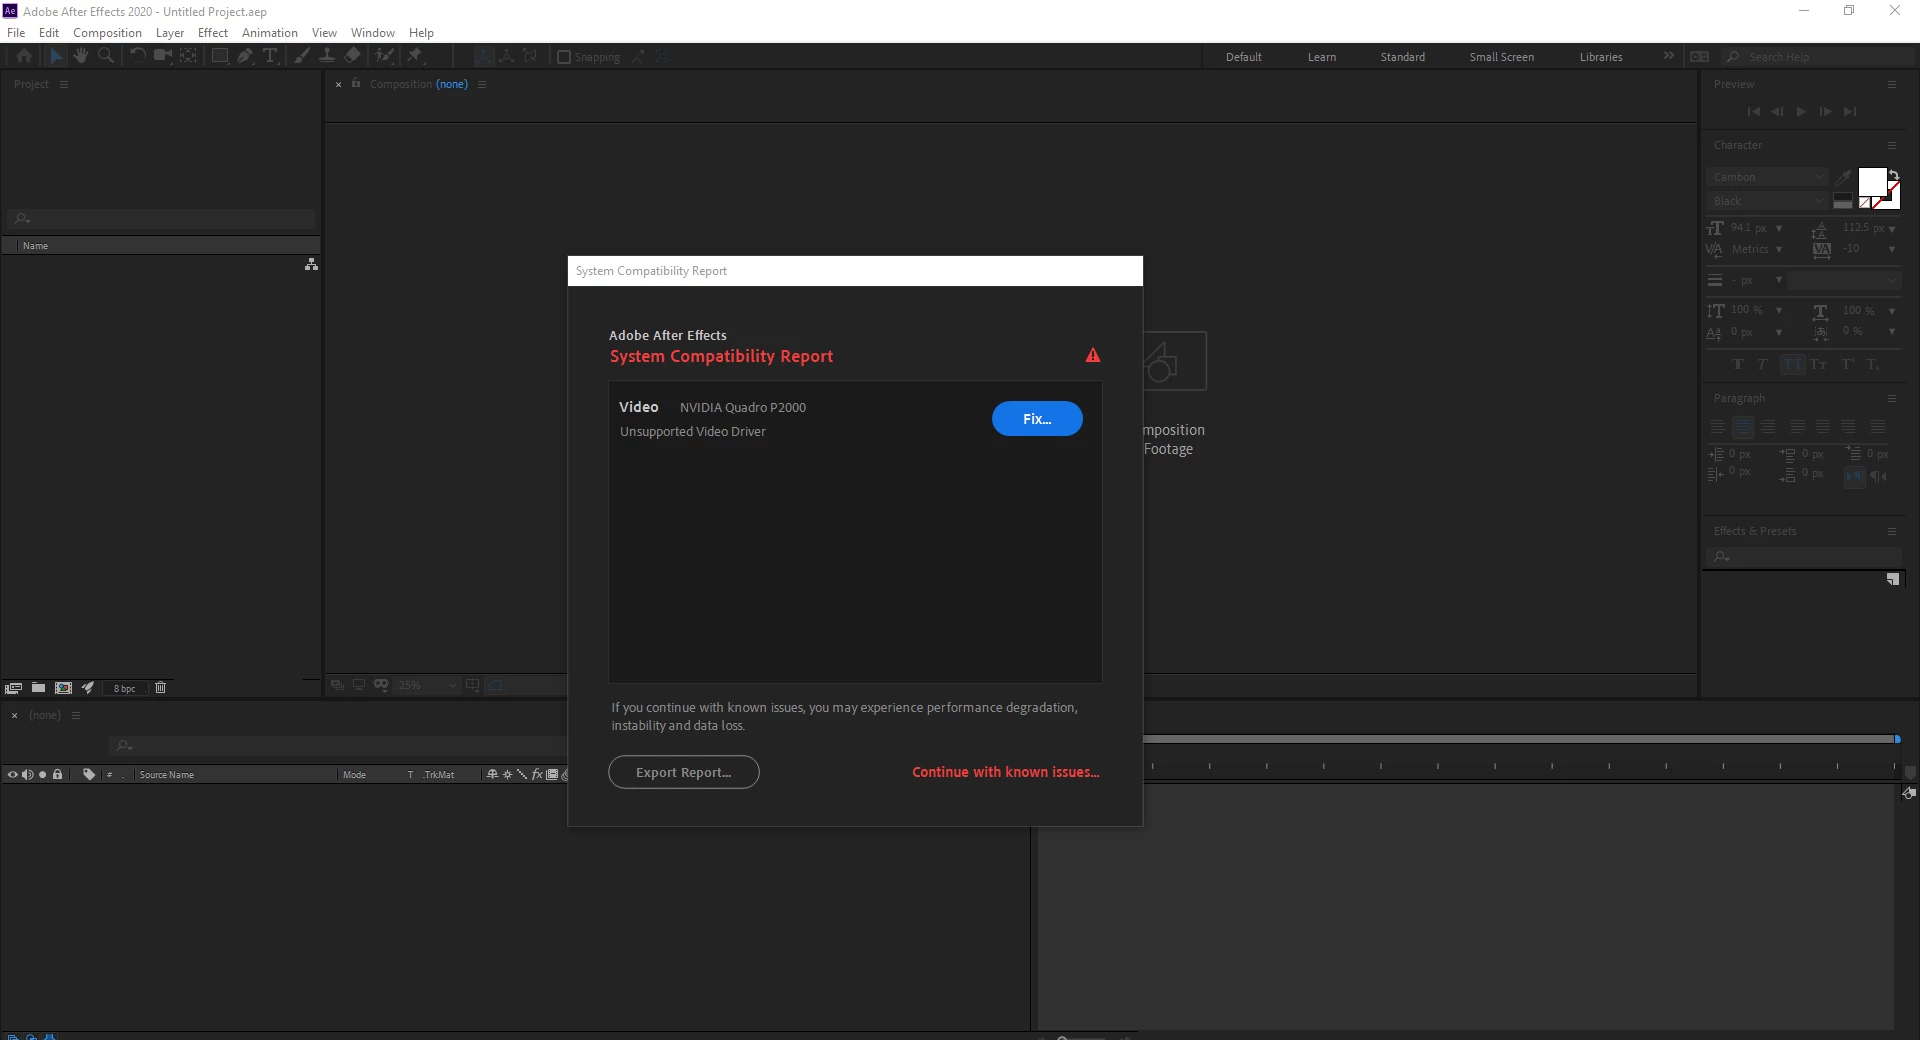Image resolution: width=1920 pixels, height=1040 pixels.
Task: Select the Eraser tool
Action: pyautogui.click(x=352, y=56)
